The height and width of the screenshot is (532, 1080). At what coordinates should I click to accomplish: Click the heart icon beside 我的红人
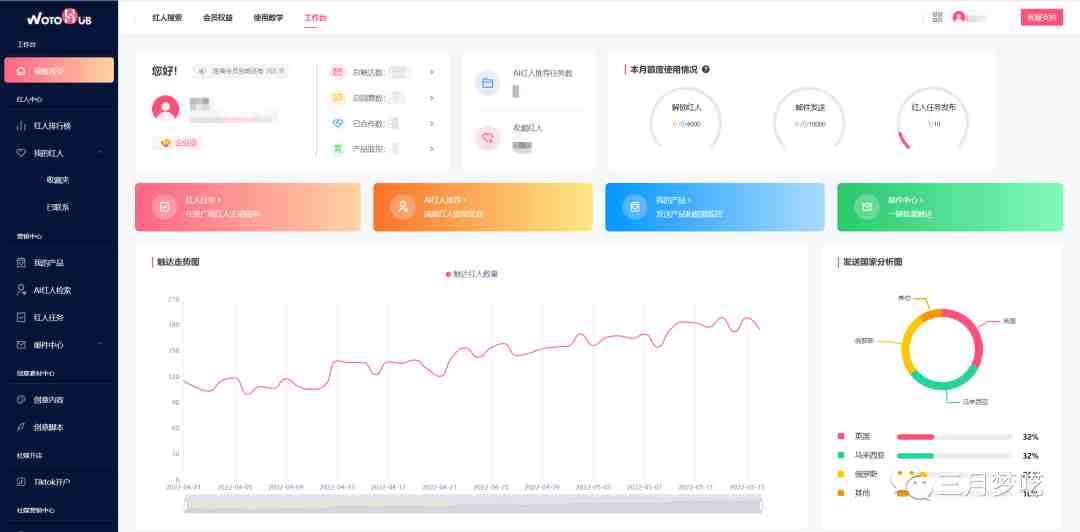click(x=21, y=153)
